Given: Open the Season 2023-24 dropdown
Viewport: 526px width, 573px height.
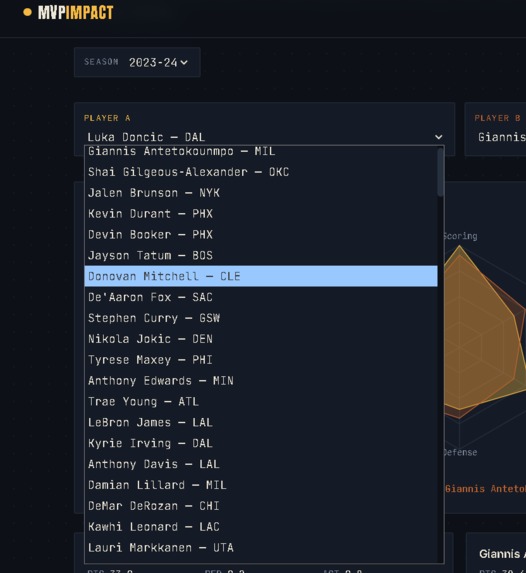Looking at the screenshot, I should pos(158,62).
